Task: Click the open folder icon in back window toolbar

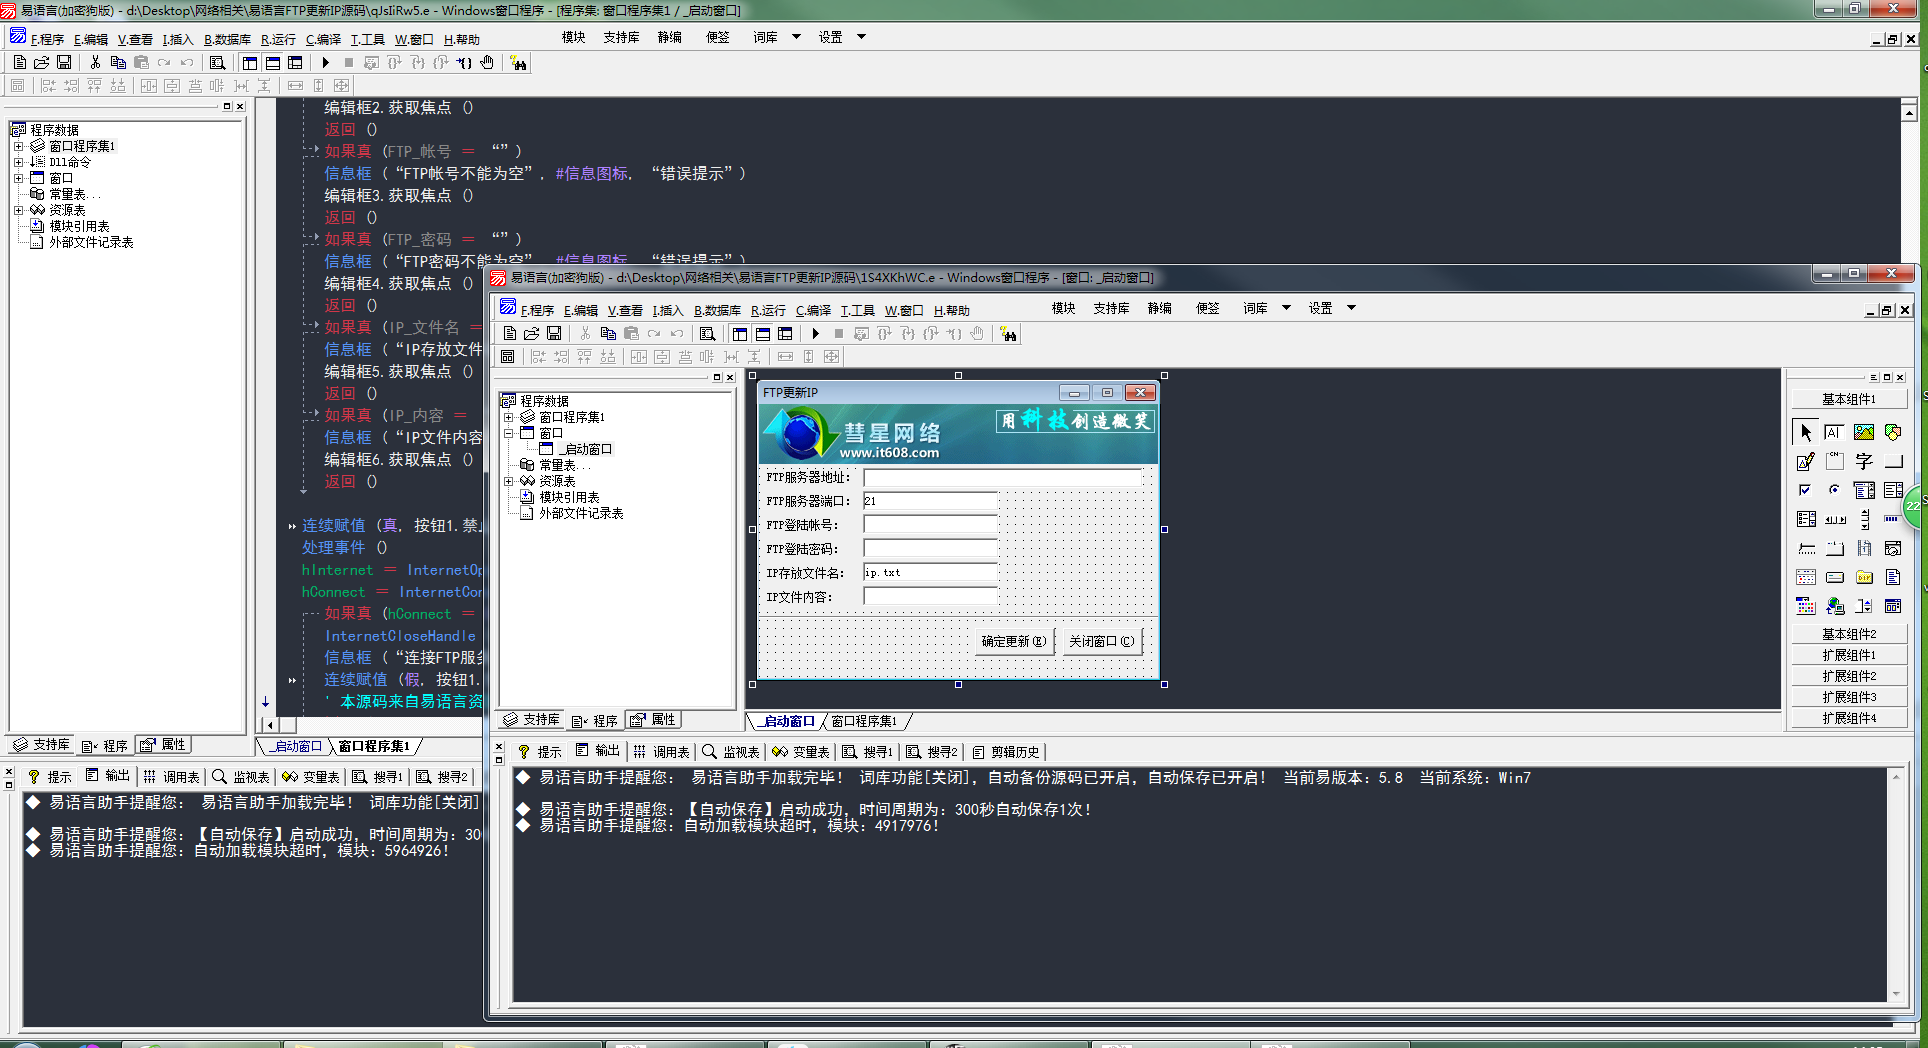Action: [42, 63]
